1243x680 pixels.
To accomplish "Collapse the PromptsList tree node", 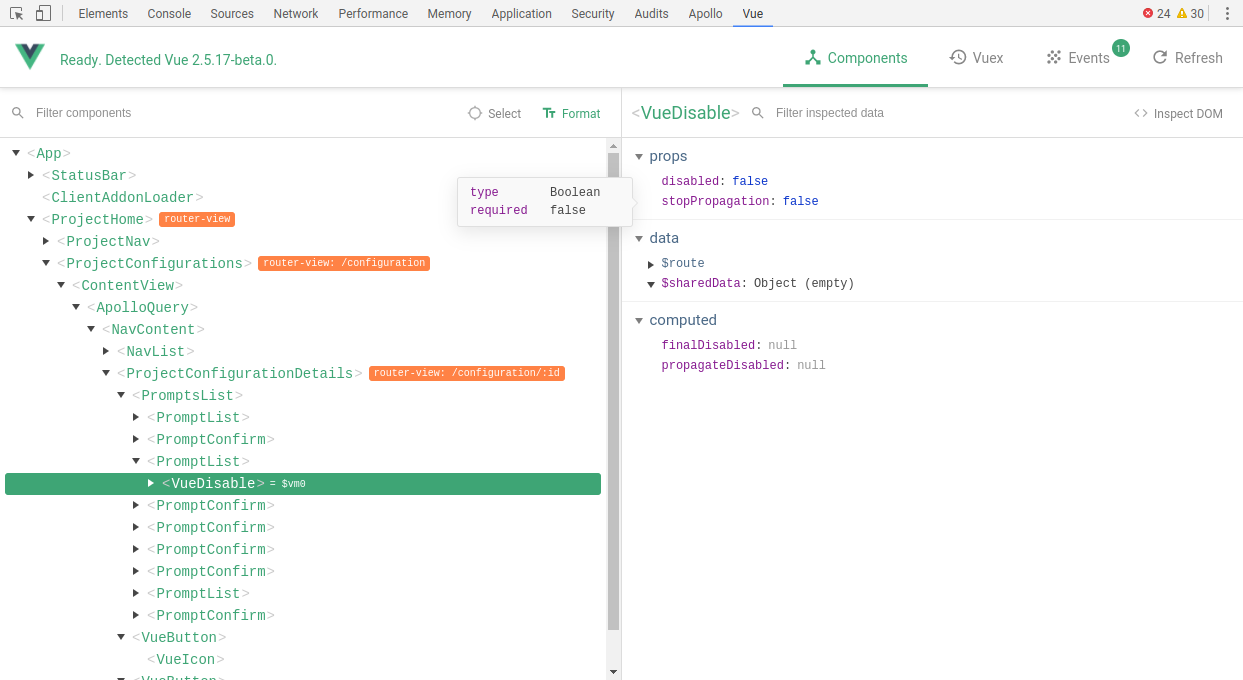I will click(121, 395).
